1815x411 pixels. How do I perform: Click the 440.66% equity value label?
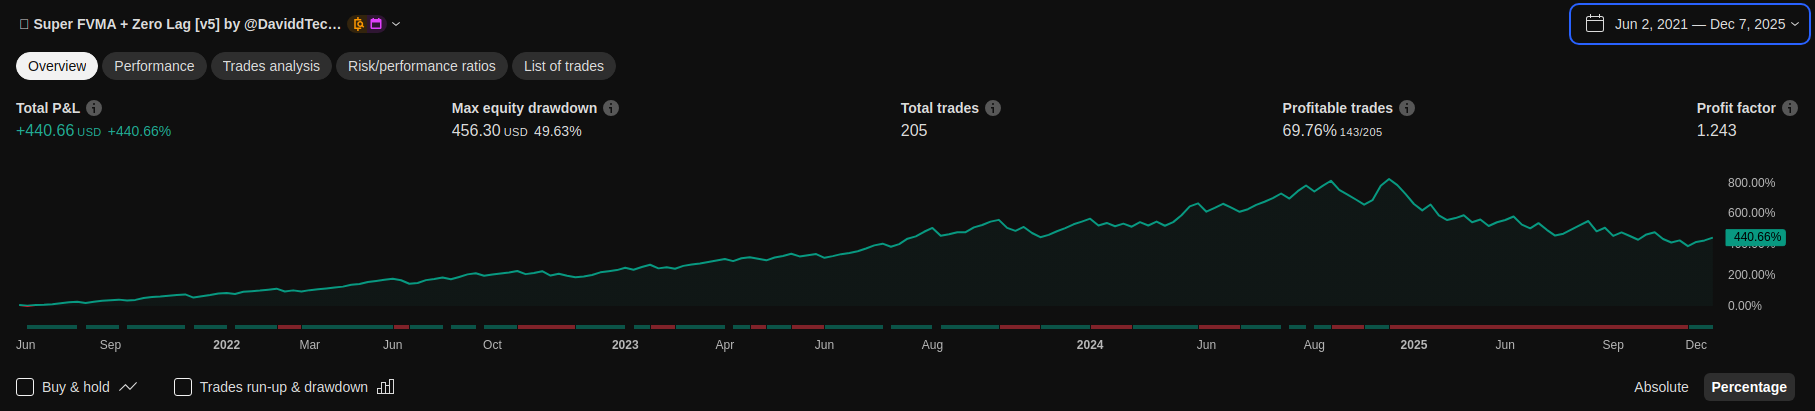tap(1756, 237)
